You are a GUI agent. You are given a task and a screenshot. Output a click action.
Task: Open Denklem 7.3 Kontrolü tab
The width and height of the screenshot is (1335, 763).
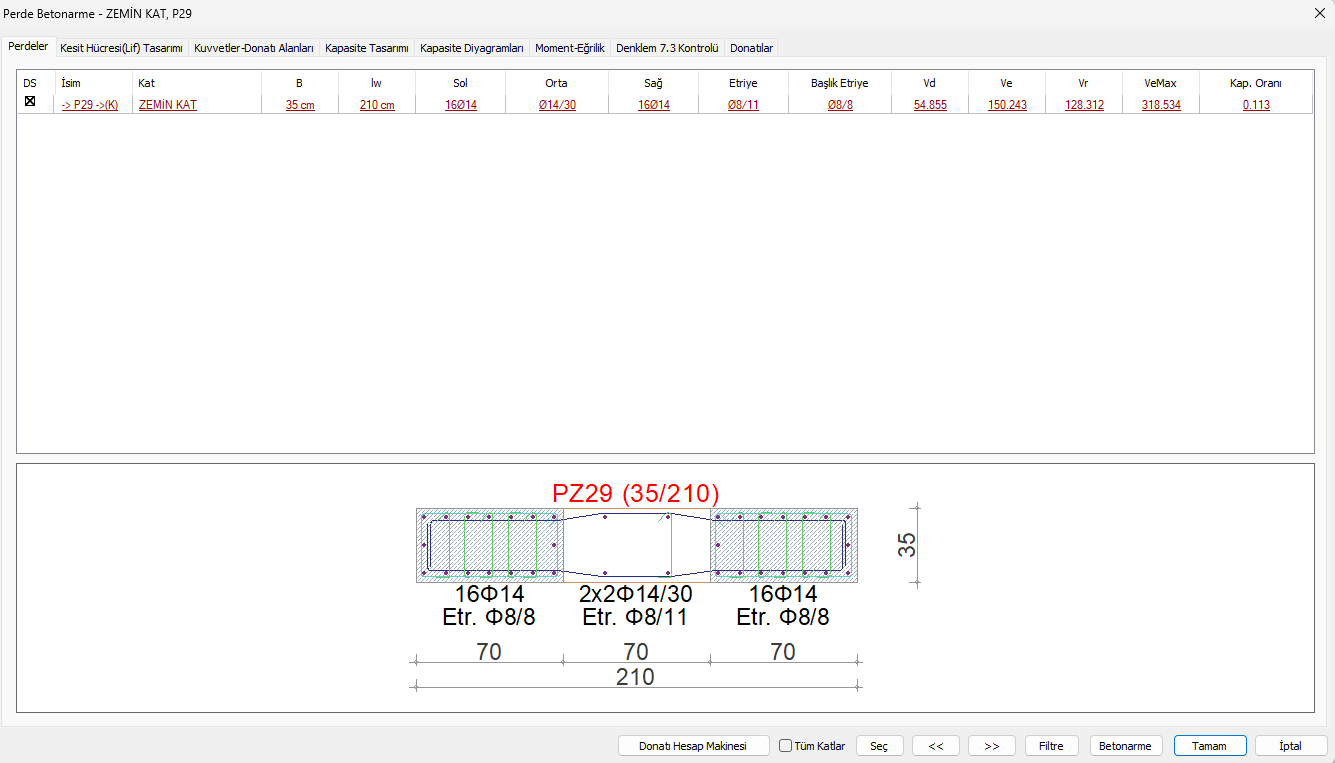click(667, 48)
